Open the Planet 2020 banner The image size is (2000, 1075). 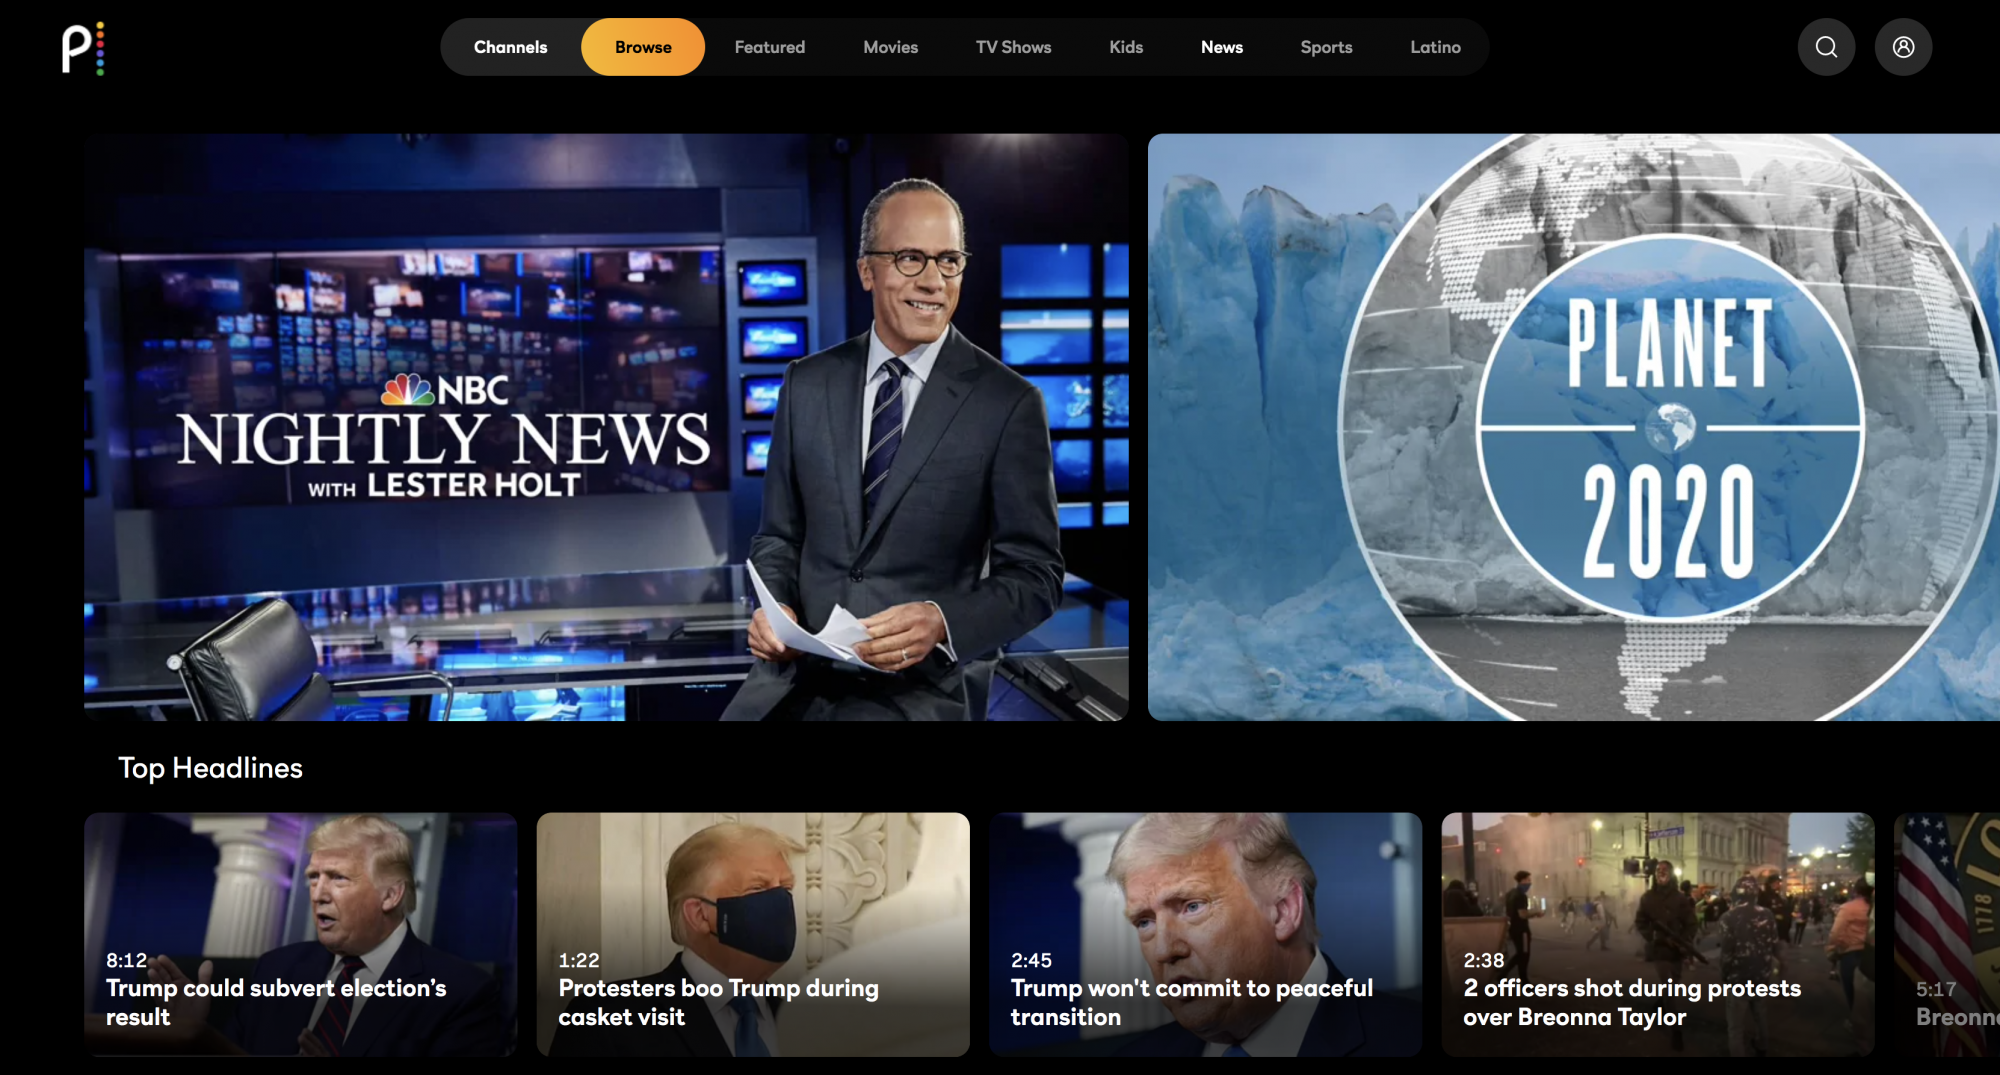(x=1574, y=427)
